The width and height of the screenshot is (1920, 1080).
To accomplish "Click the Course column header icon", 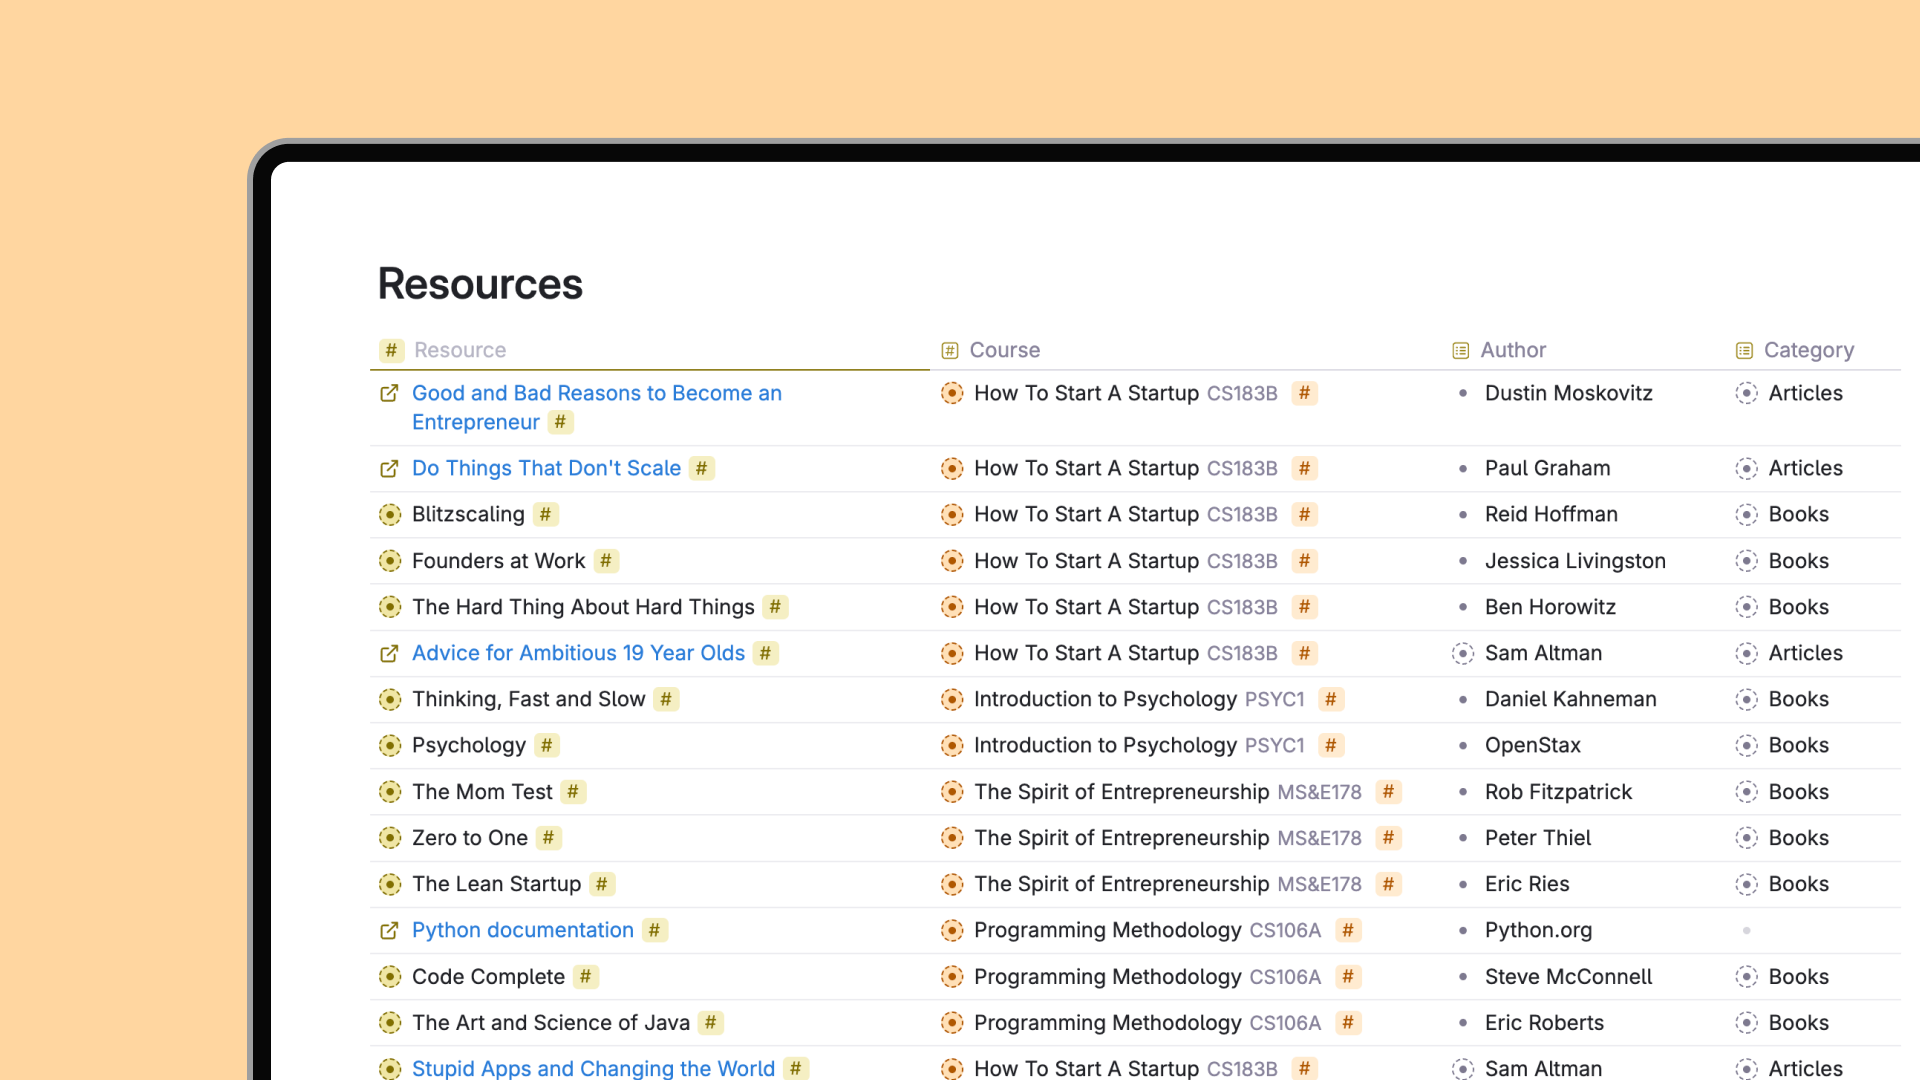I will tap(950, 351).
